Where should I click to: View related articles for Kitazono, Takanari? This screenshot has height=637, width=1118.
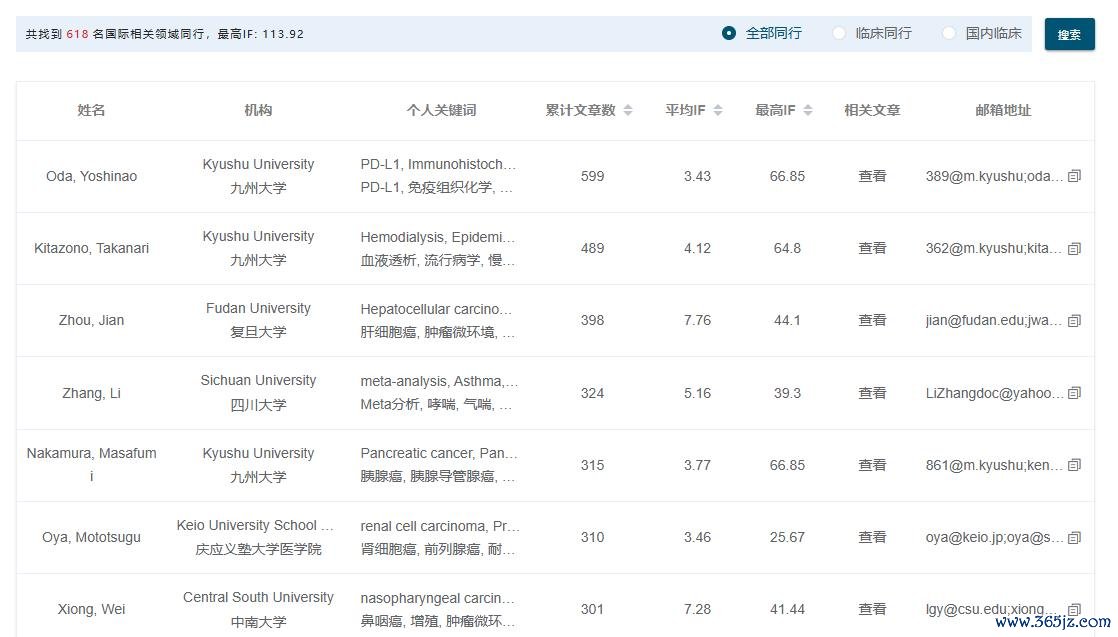pyautogui.click(x=872, y=248)
